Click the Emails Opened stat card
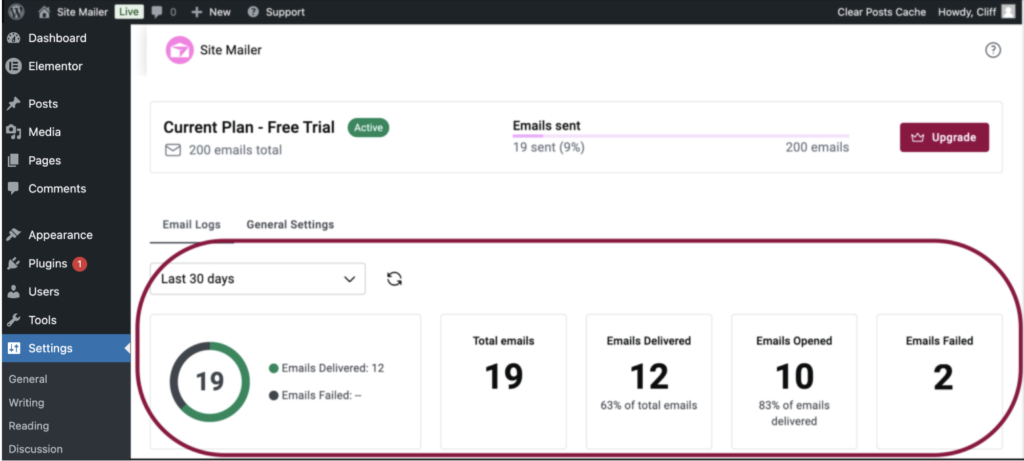The height and width of the screenshot is (461, 1024). click(x=795, y=382)
